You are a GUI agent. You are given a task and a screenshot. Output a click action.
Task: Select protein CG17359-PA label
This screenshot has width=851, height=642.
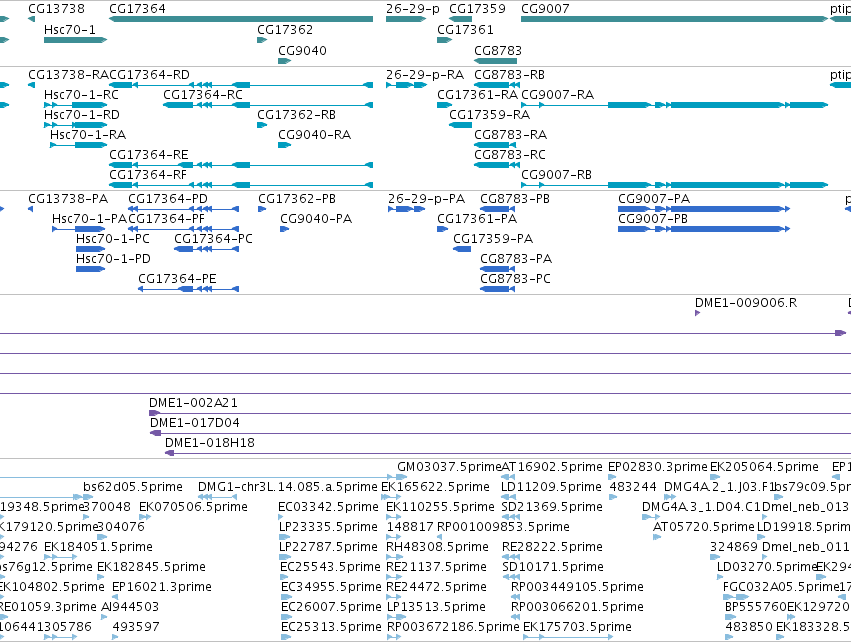tap(493, 239)
